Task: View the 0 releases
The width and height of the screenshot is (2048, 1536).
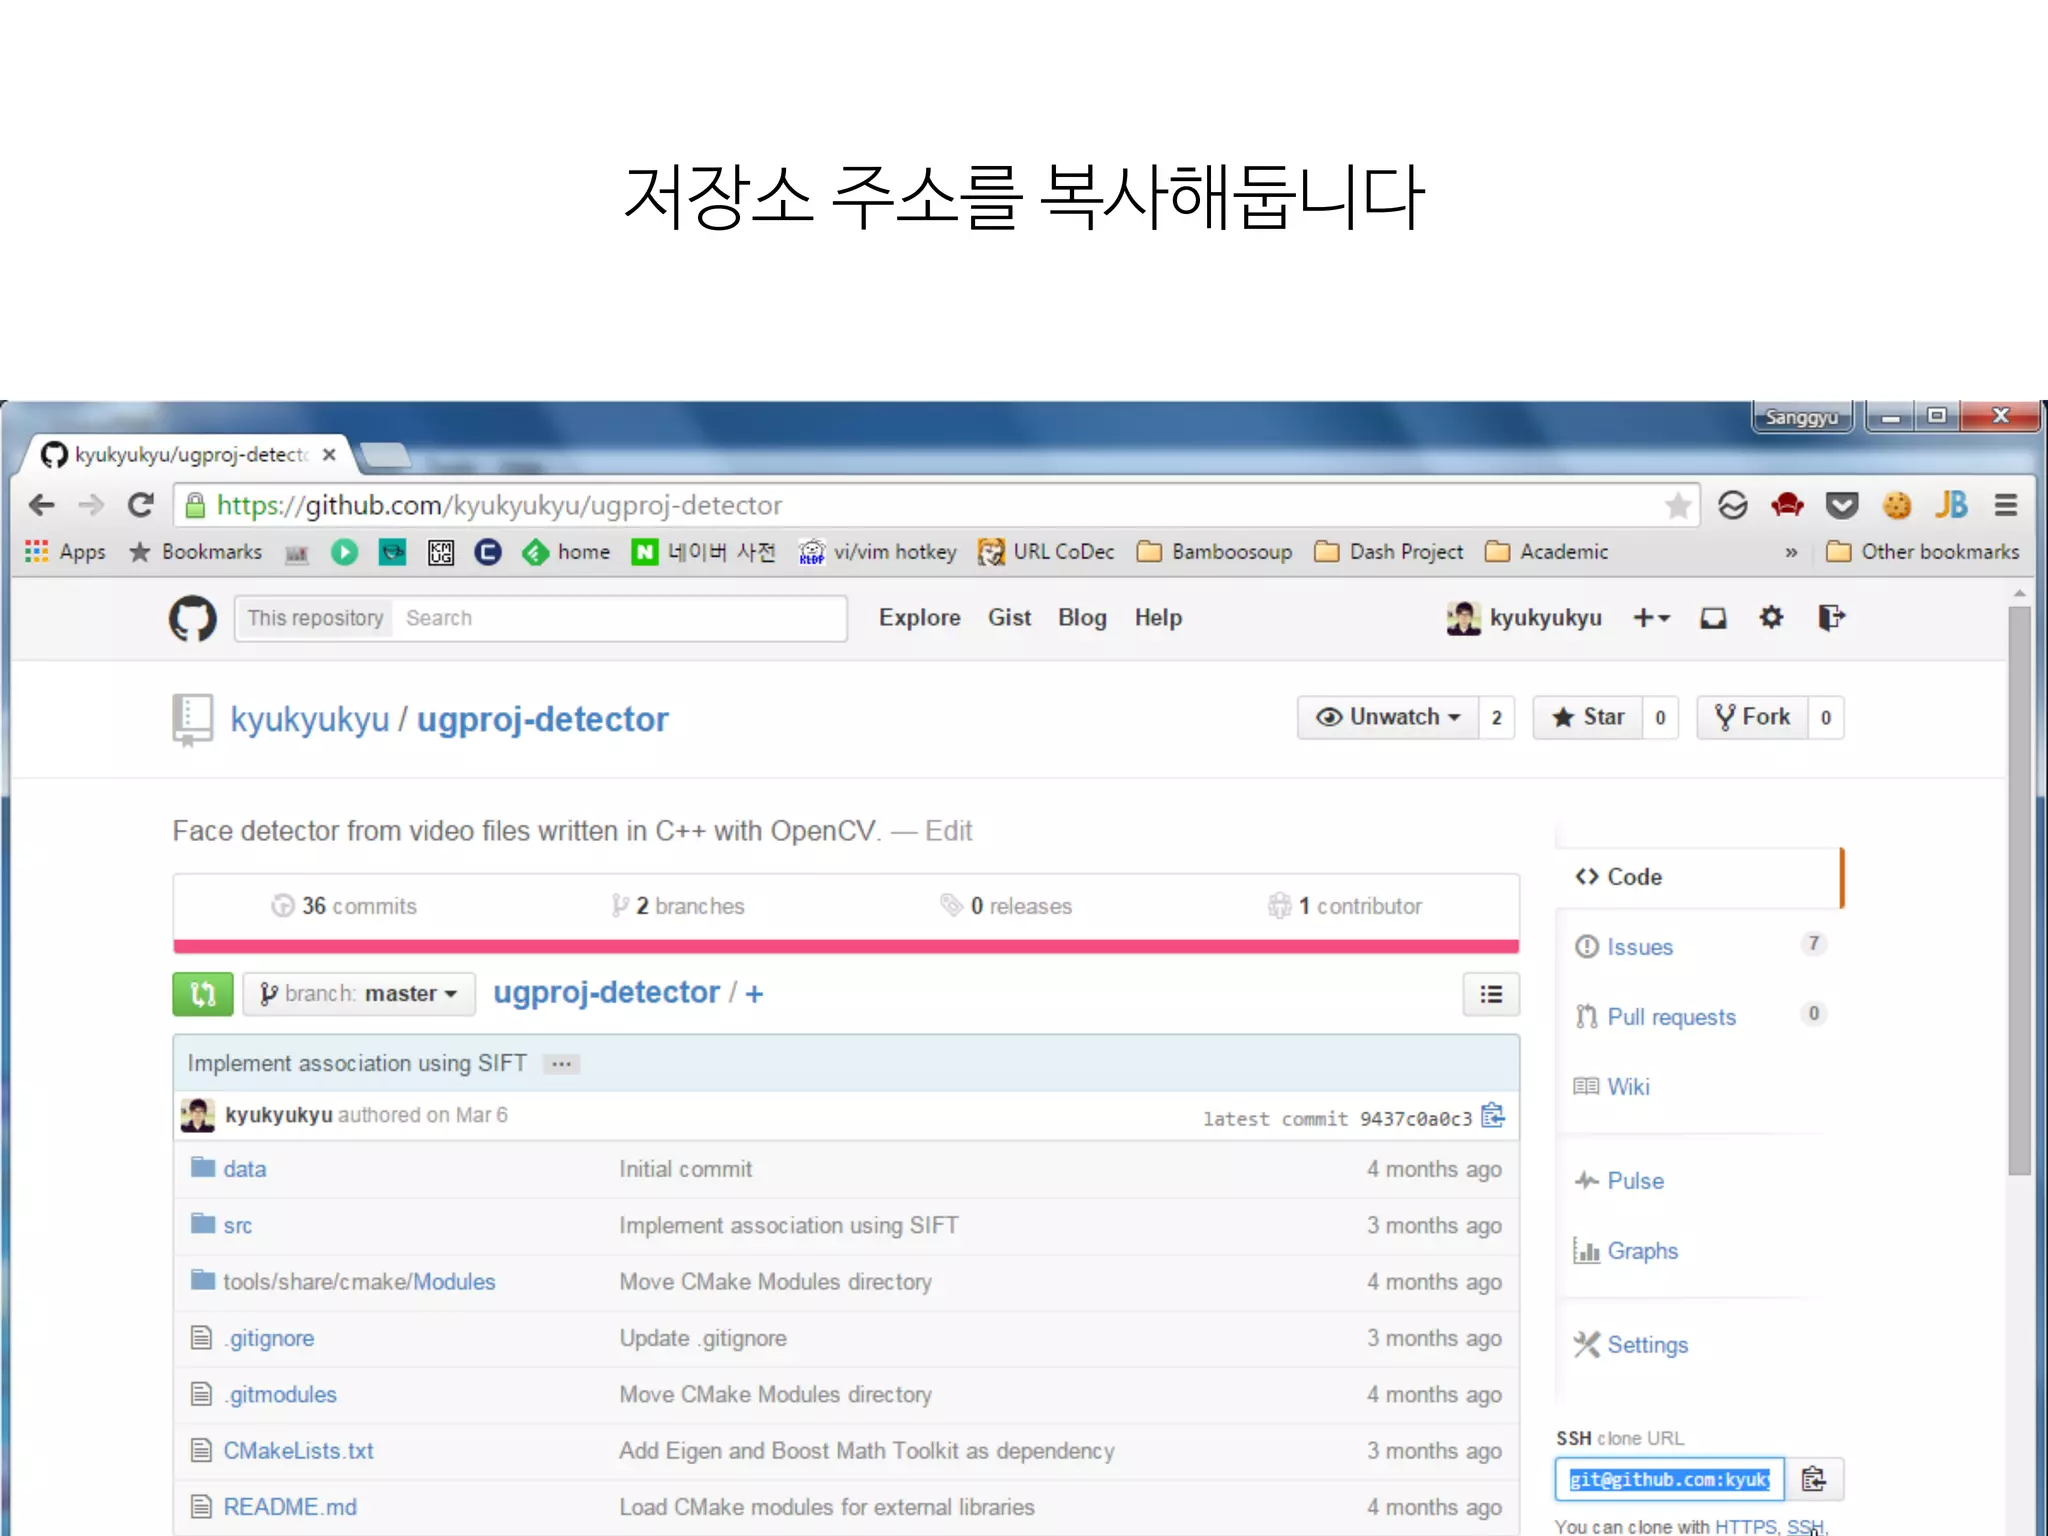Action: click(x=1006, y=906)
